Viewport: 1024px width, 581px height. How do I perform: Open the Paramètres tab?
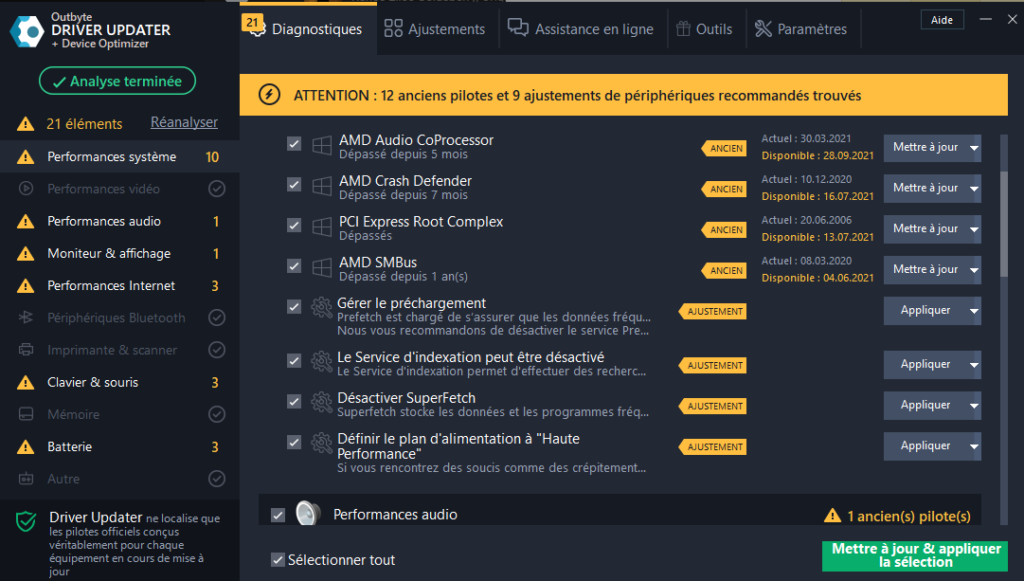pyautogui.click(x=801, y=29)
